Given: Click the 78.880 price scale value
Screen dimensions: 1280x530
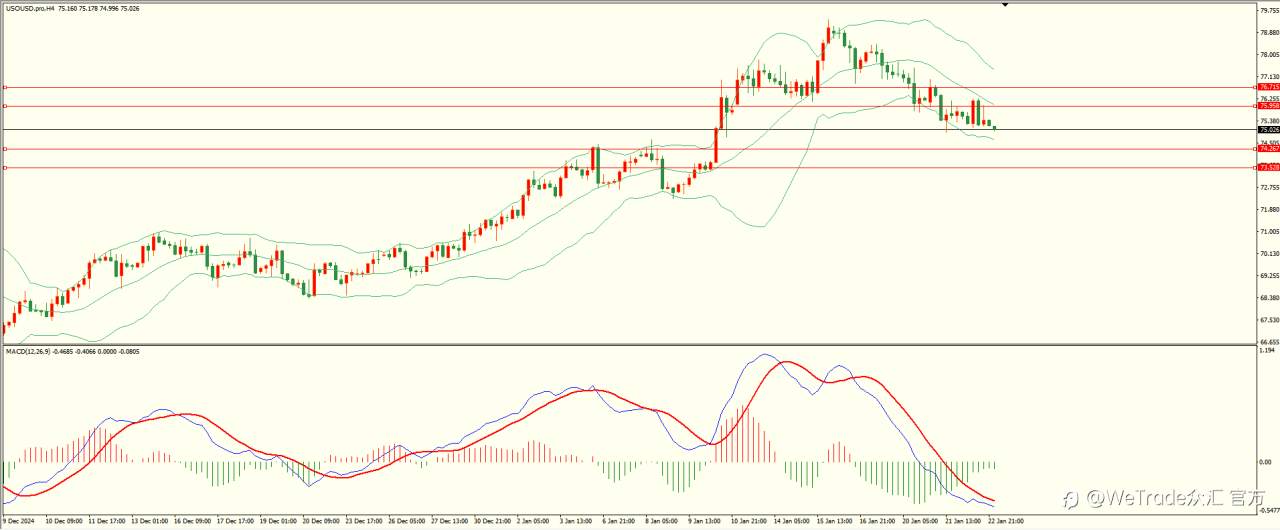Looking at the screenshot, I should coord(1269,33).
